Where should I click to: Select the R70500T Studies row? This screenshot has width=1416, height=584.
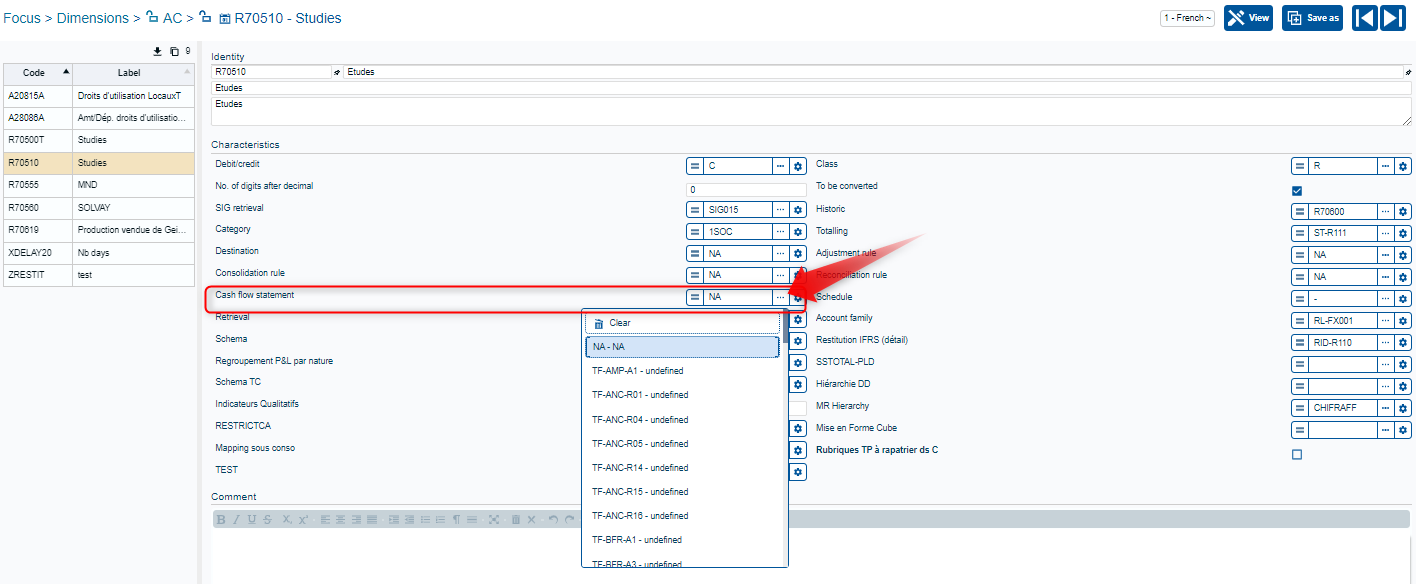tap(99, 140)
